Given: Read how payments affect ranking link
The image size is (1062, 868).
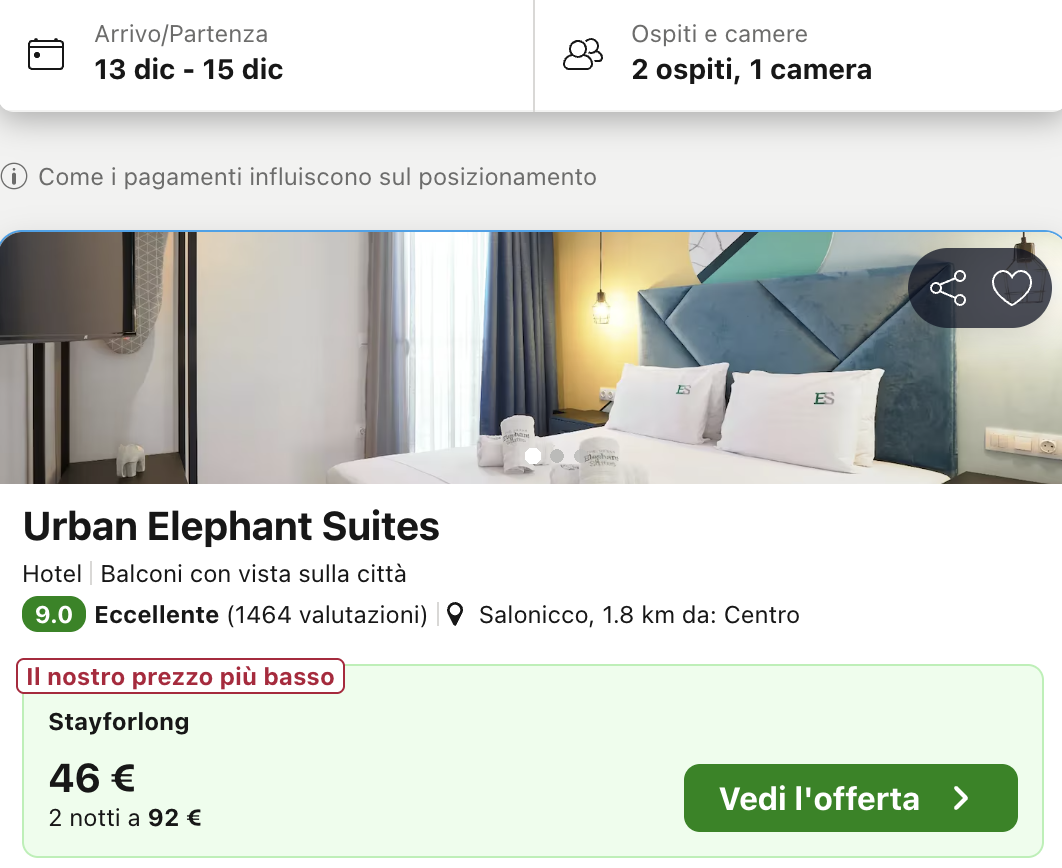Looking at the screenshot, I should 317,178.
